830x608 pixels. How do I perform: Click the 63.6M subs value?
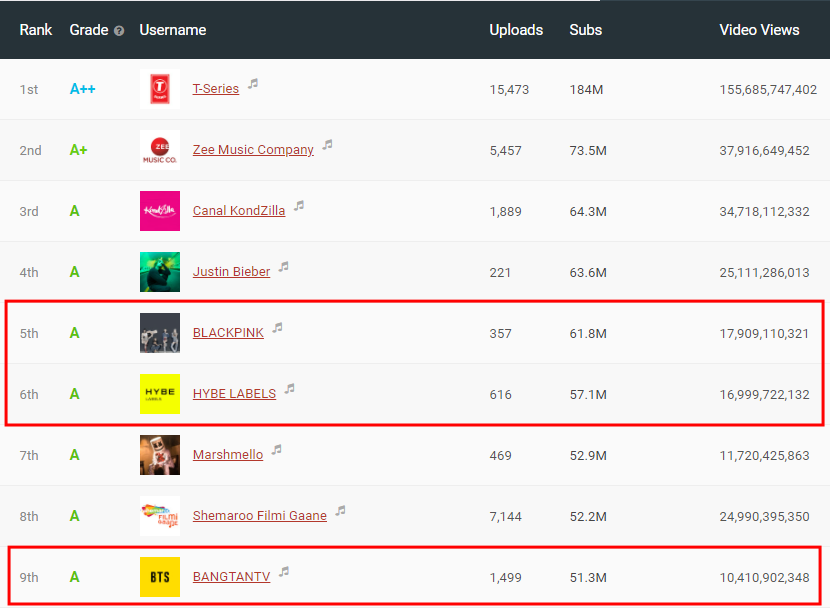click(x=588, y=273)
